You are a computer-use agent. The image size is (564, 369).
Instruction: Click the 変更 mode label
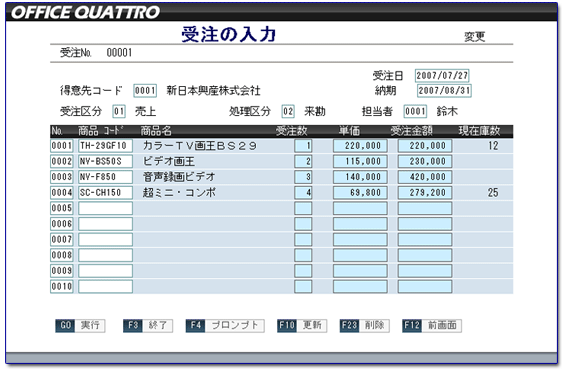(x=475, y=36)
